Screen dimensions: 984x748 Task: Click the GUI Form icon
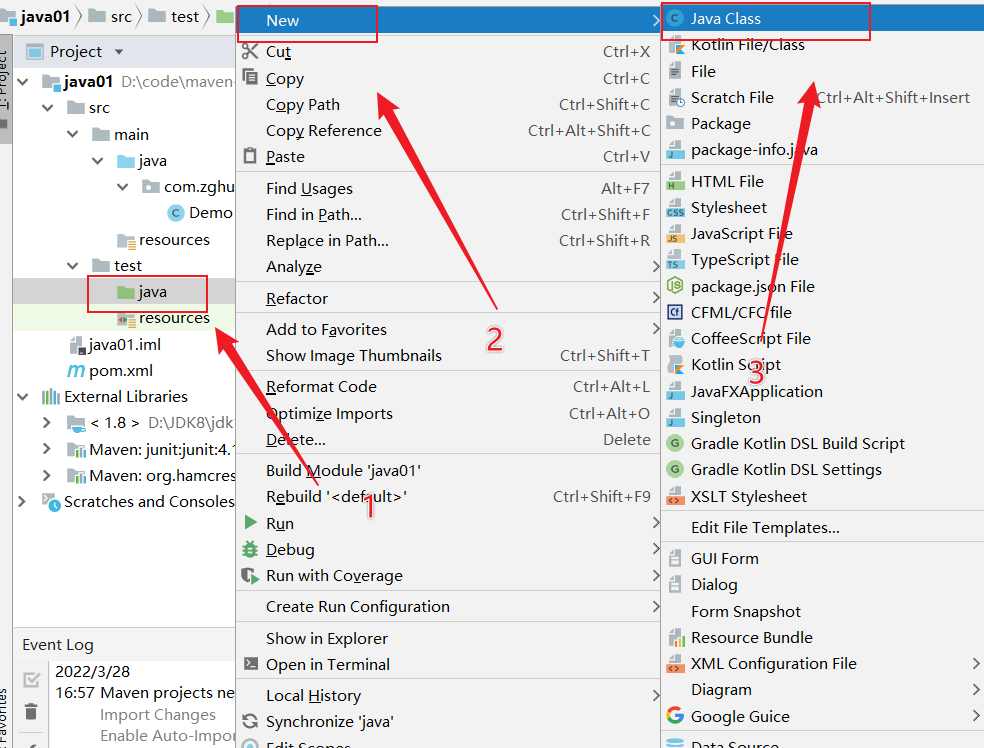(x=675, y=558)
